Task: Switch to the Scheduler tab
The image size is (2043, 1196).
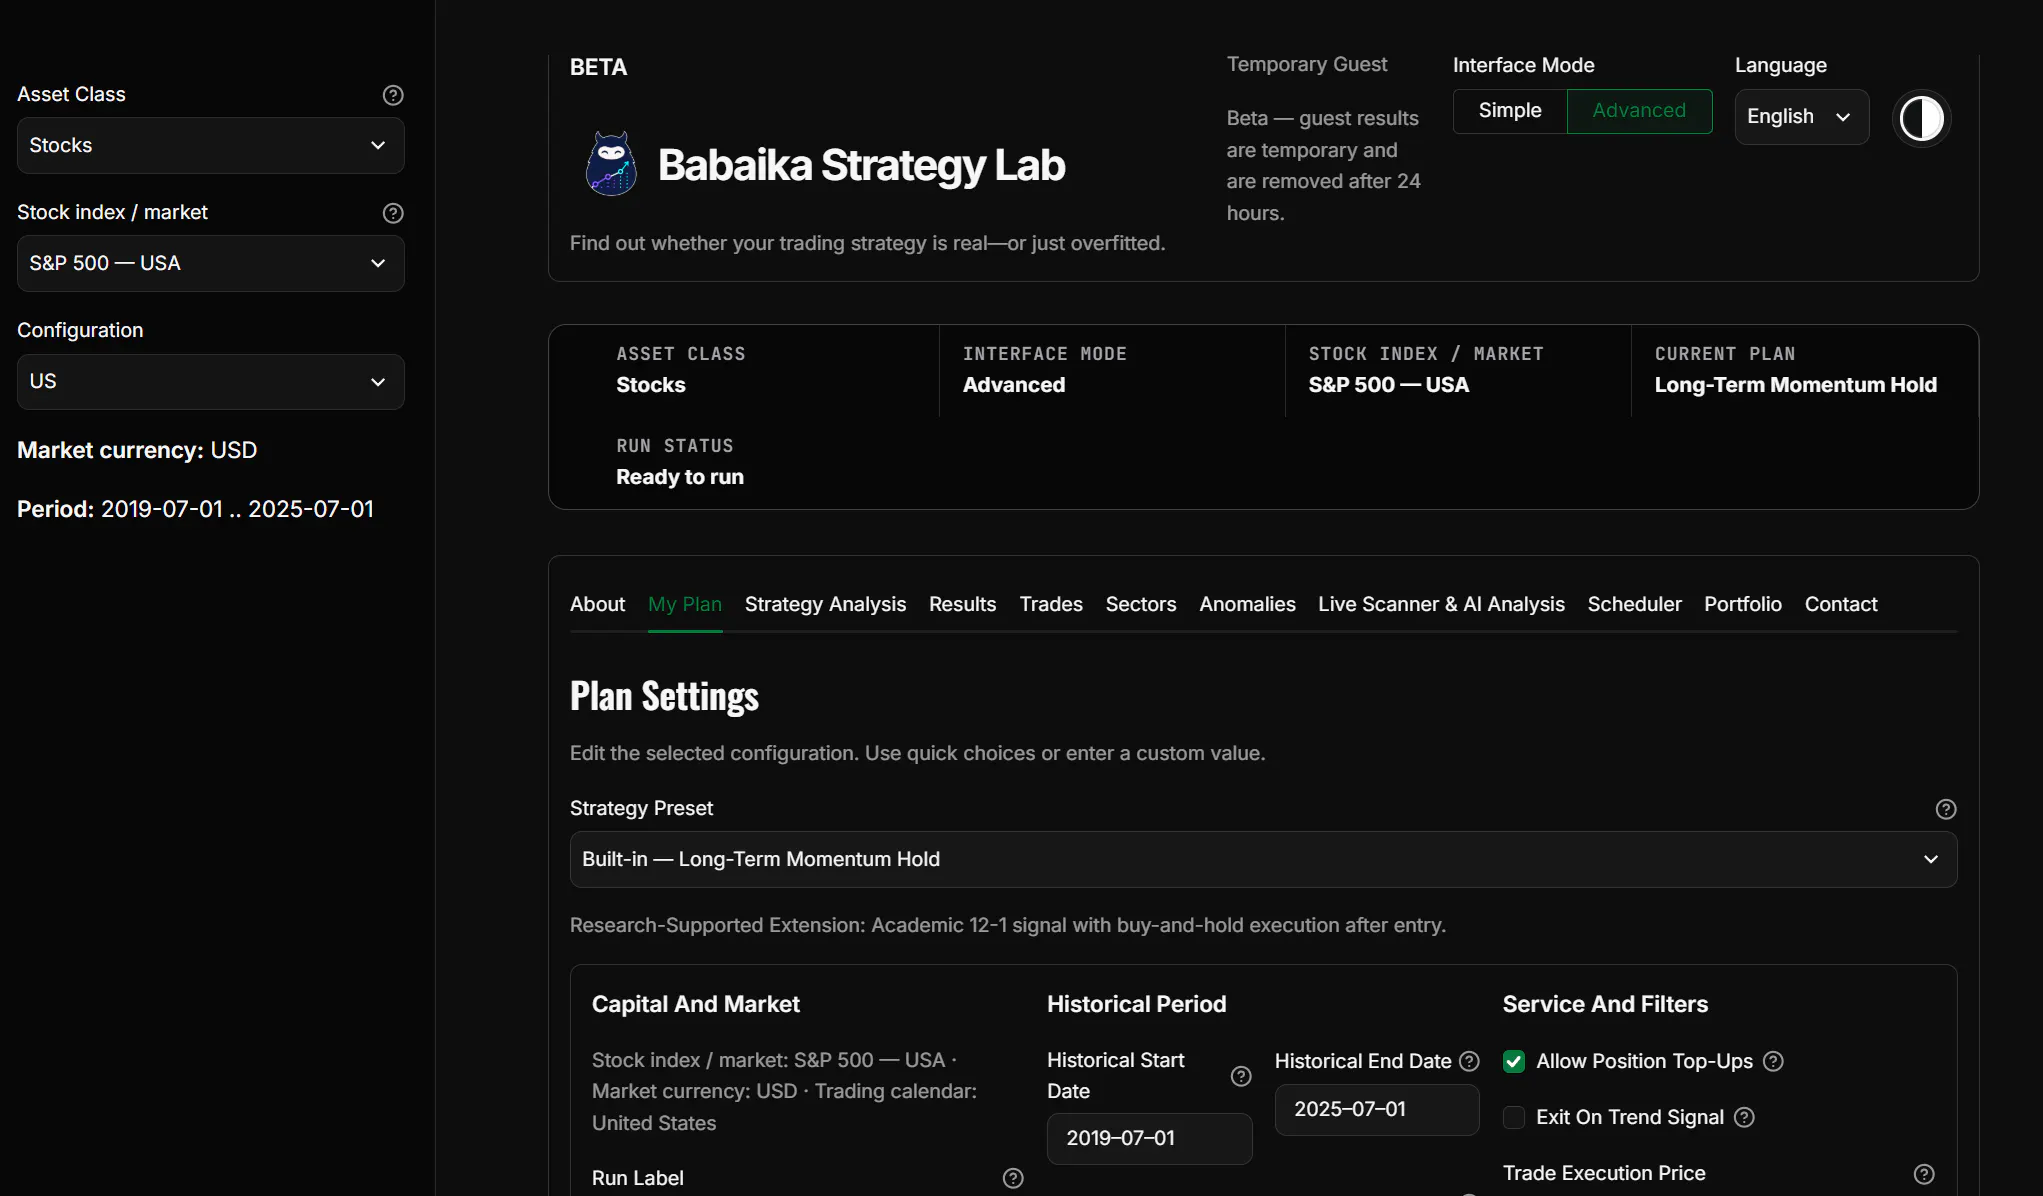Action: pyautogui.click(x=1634, y=604)
